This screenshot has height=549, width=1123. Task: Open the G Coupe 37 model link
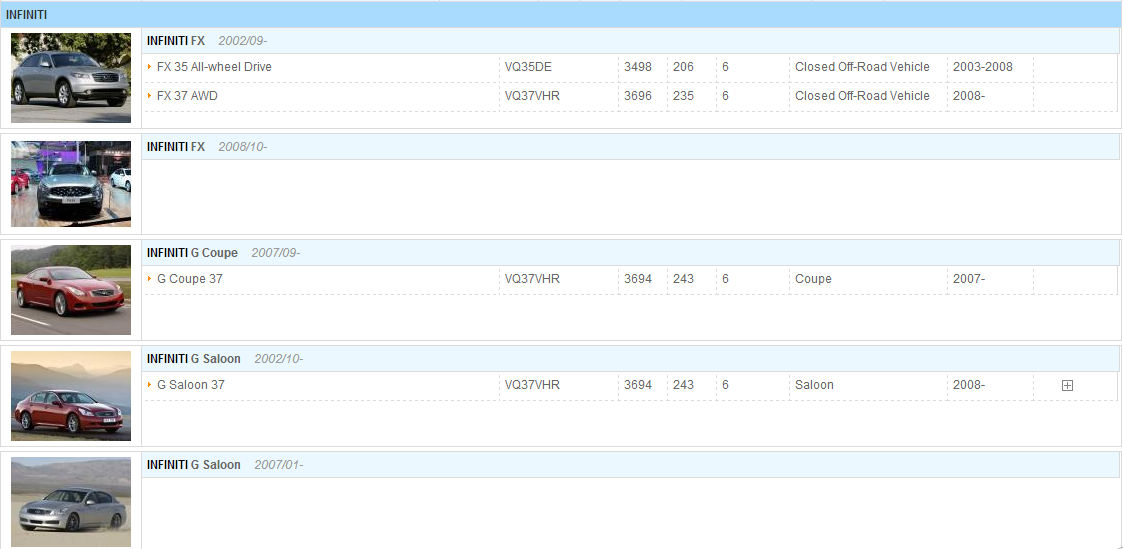[190, 278]
